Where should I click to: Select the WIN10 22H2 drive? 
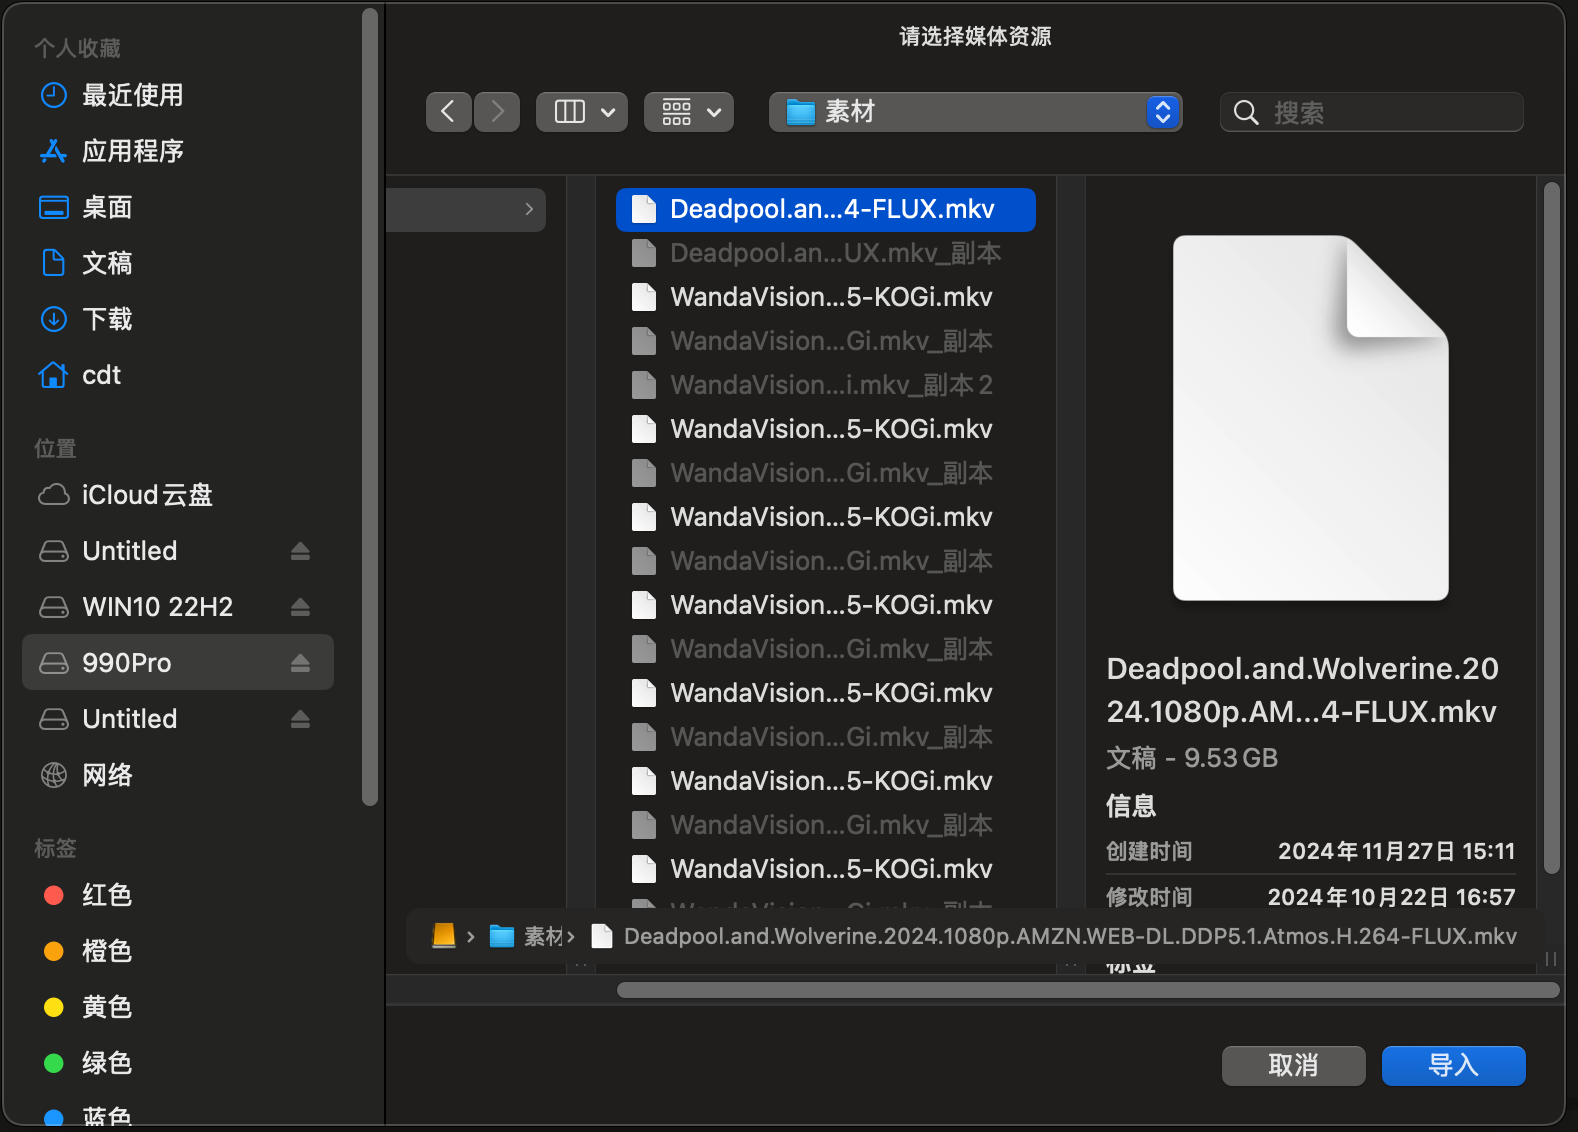[178, 607]
